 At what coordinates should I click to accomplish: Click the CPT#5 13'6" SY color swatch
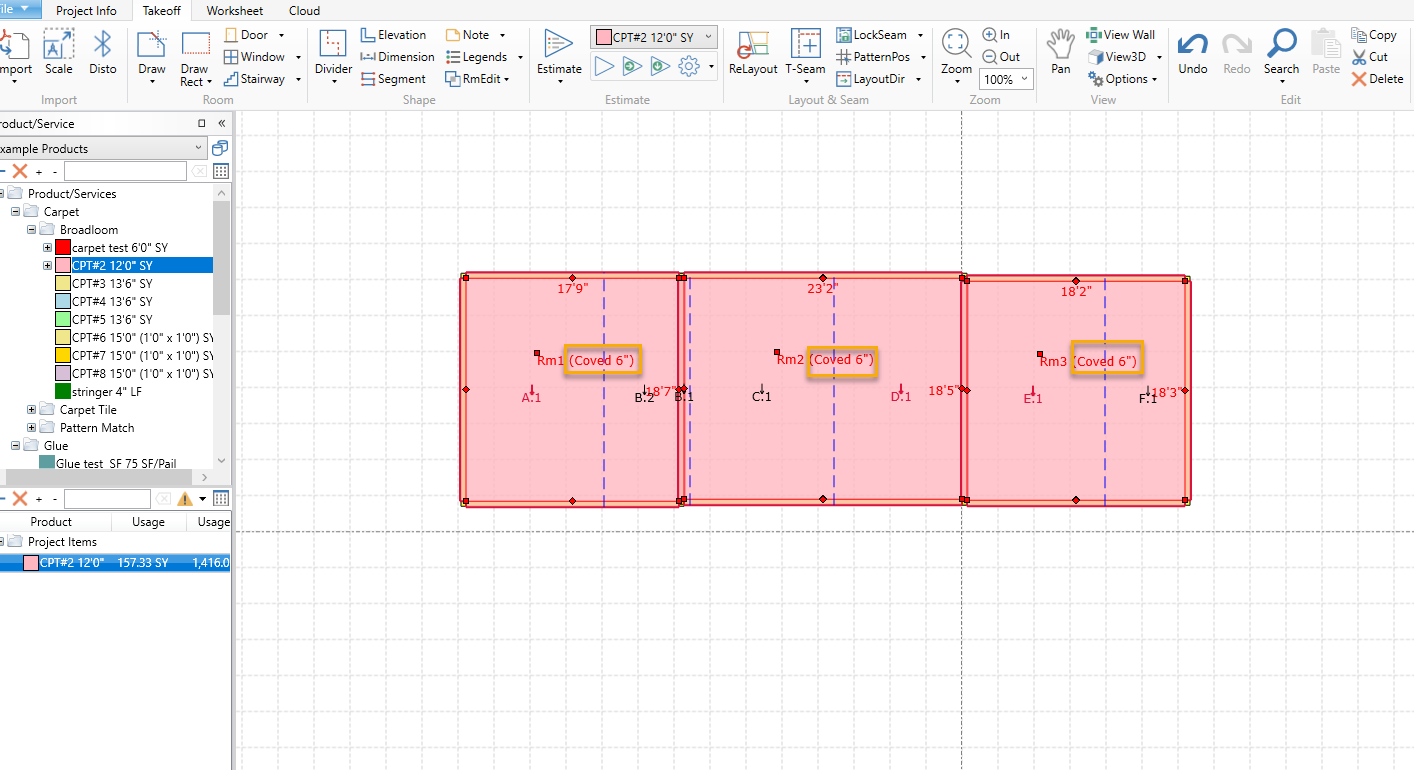[x=63, y=320]
